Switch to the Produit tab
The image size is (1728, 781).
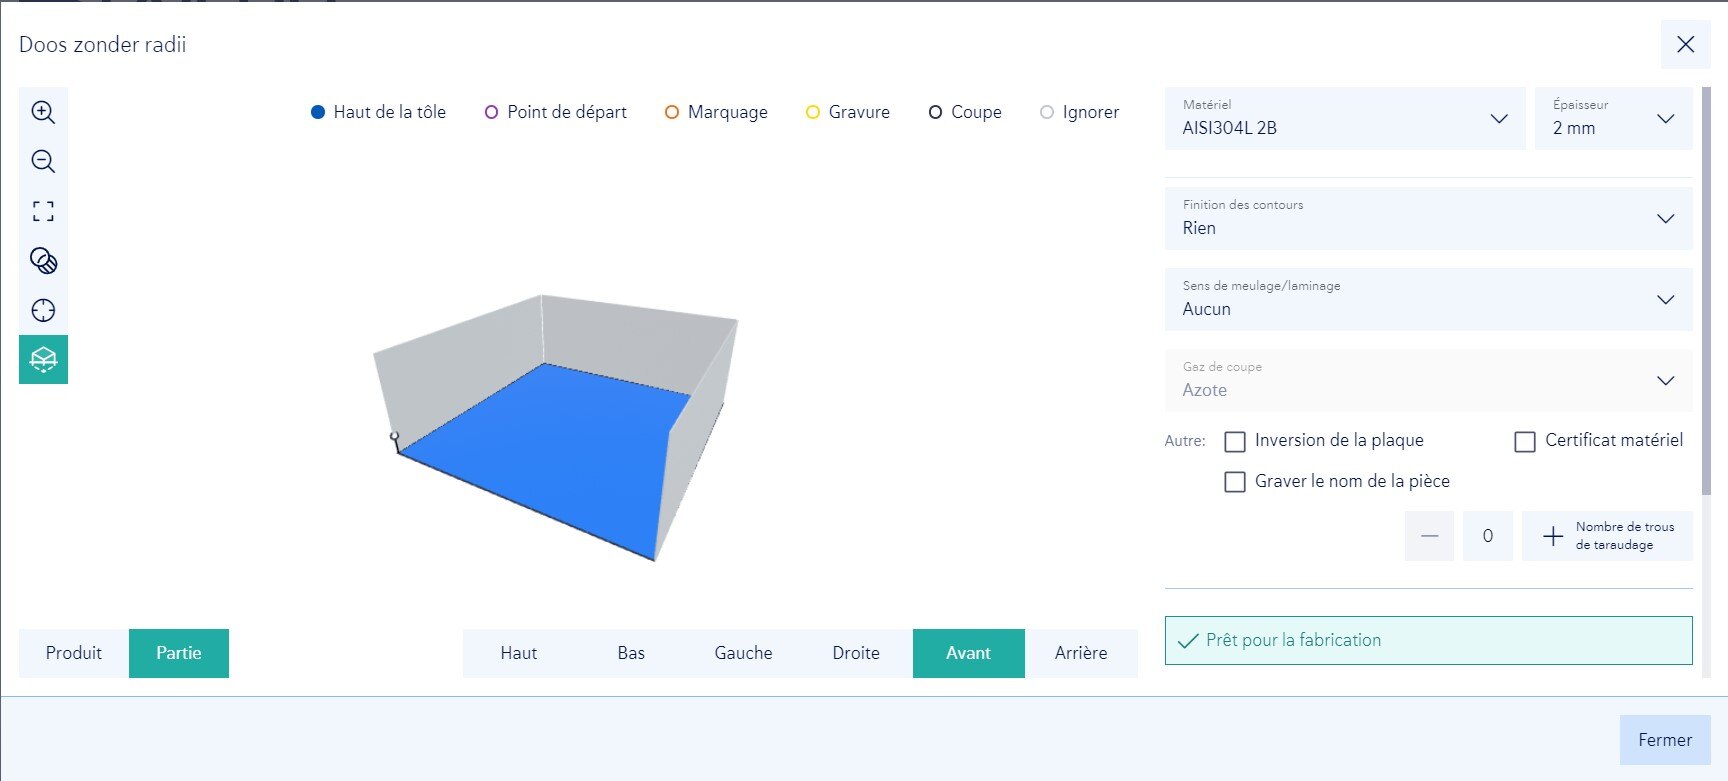coord(74,653)
